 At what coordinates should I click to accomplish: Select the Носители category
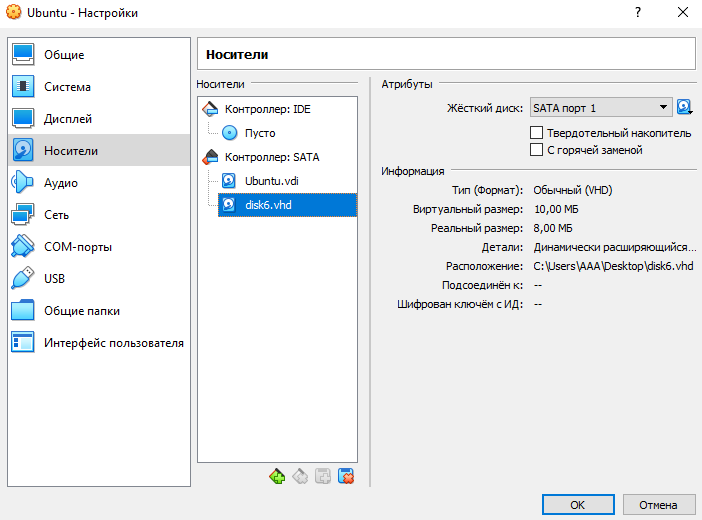point(99,150)
